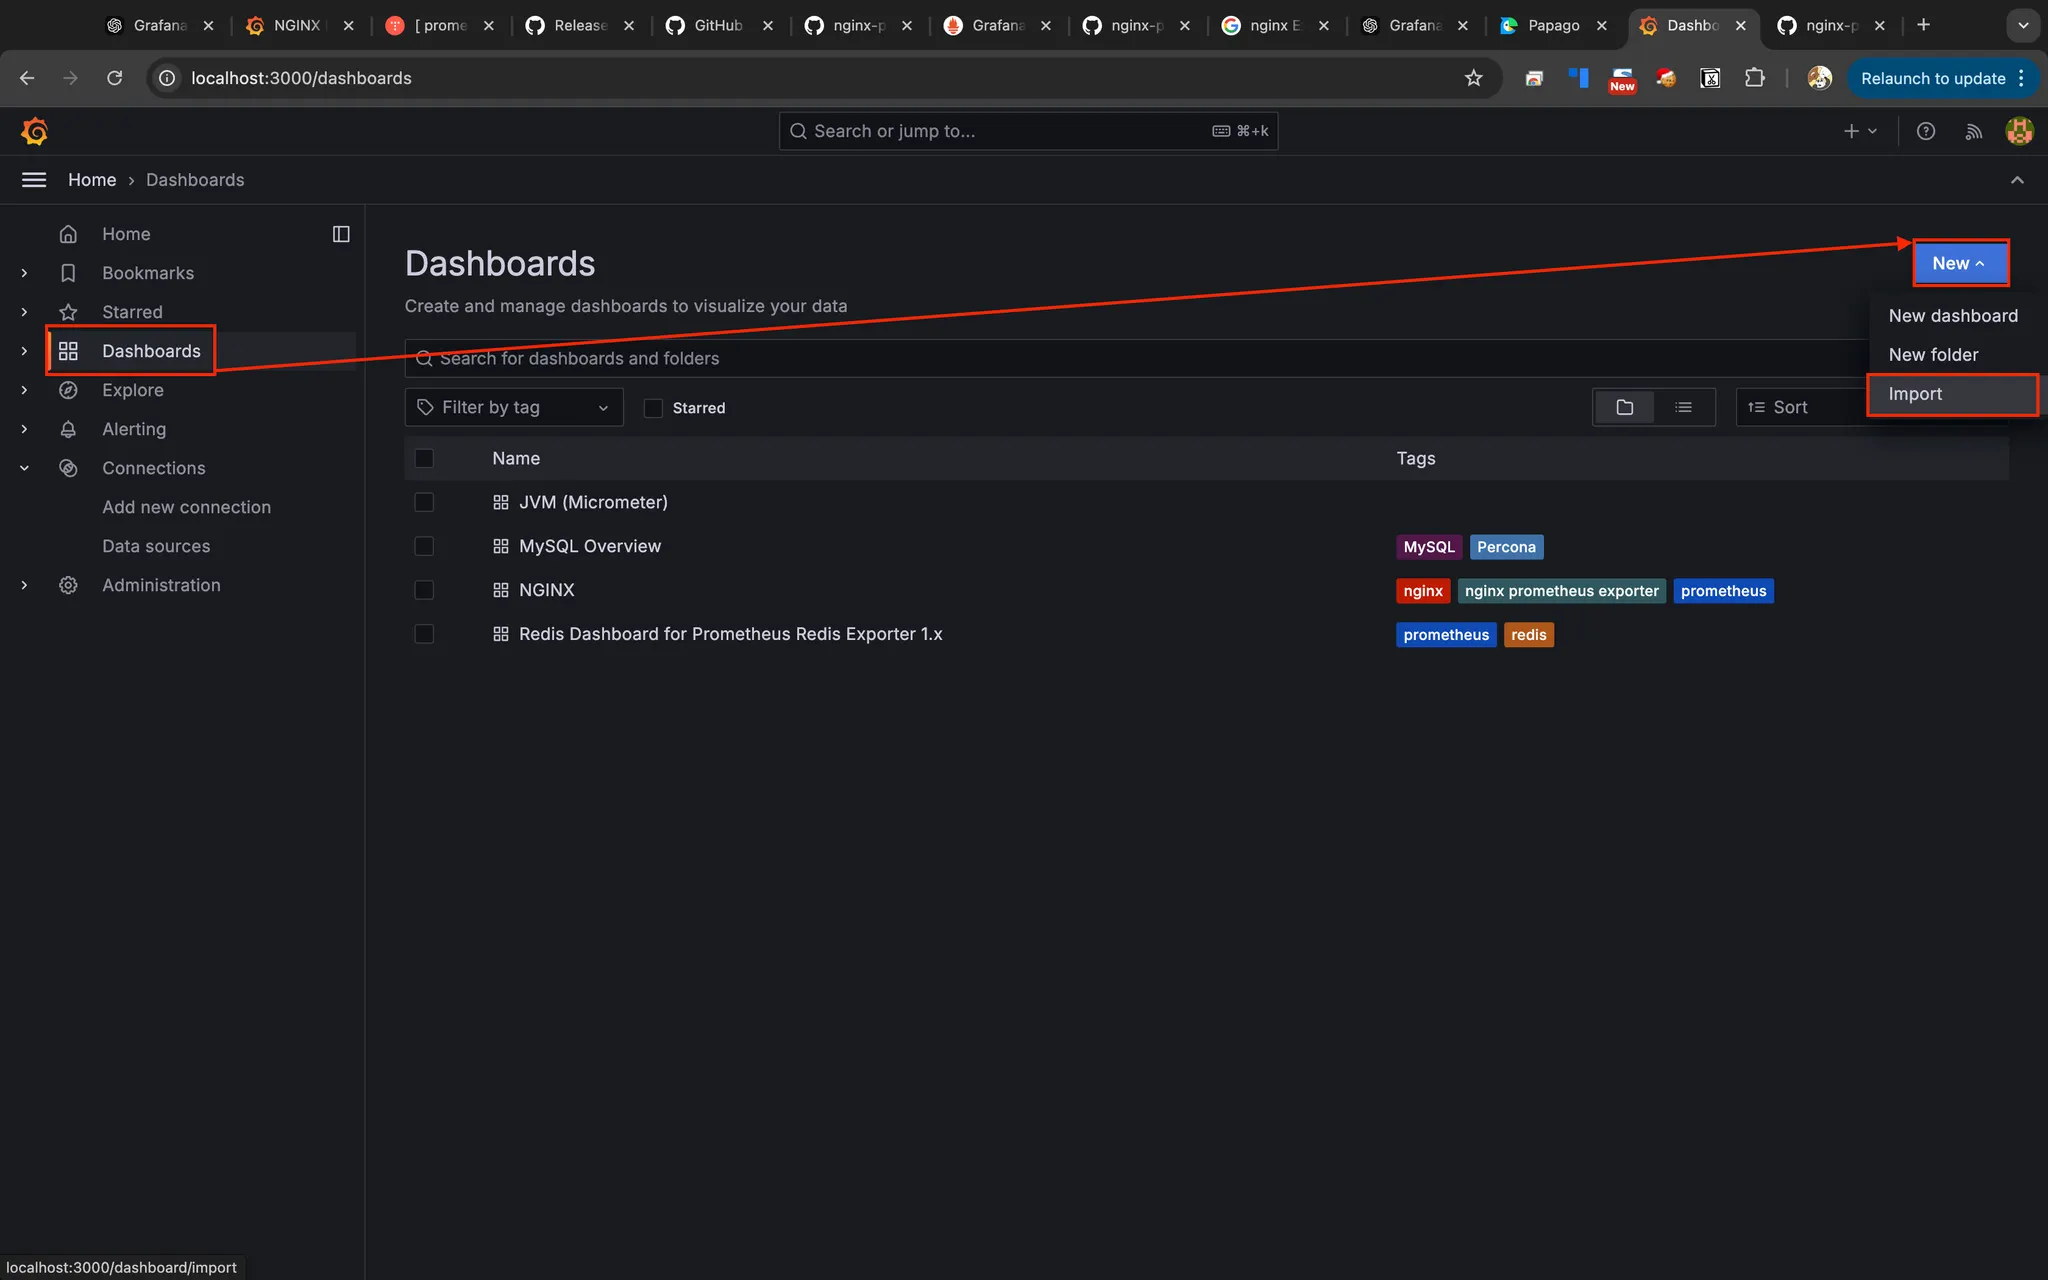Click the Grafana logo icon
Viewport: 2048px width, 1280px height.
pyautogui.click(x=34, y=131)
